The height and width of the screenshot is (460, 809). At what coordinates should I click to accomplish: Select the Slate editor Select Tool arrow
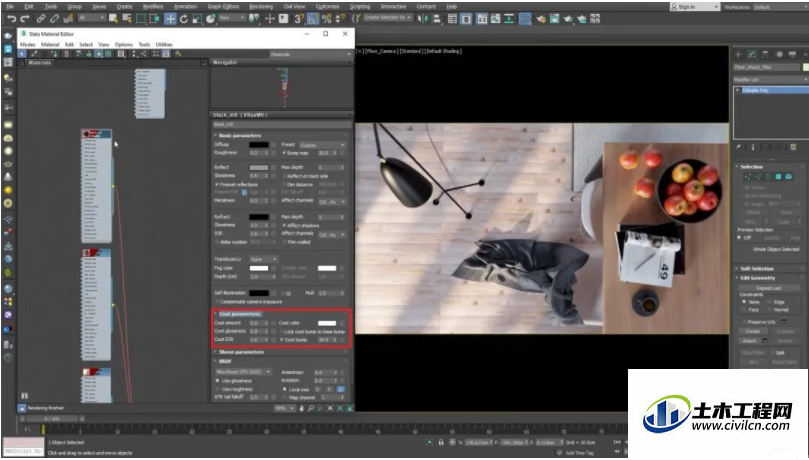(x=22, y=54)
